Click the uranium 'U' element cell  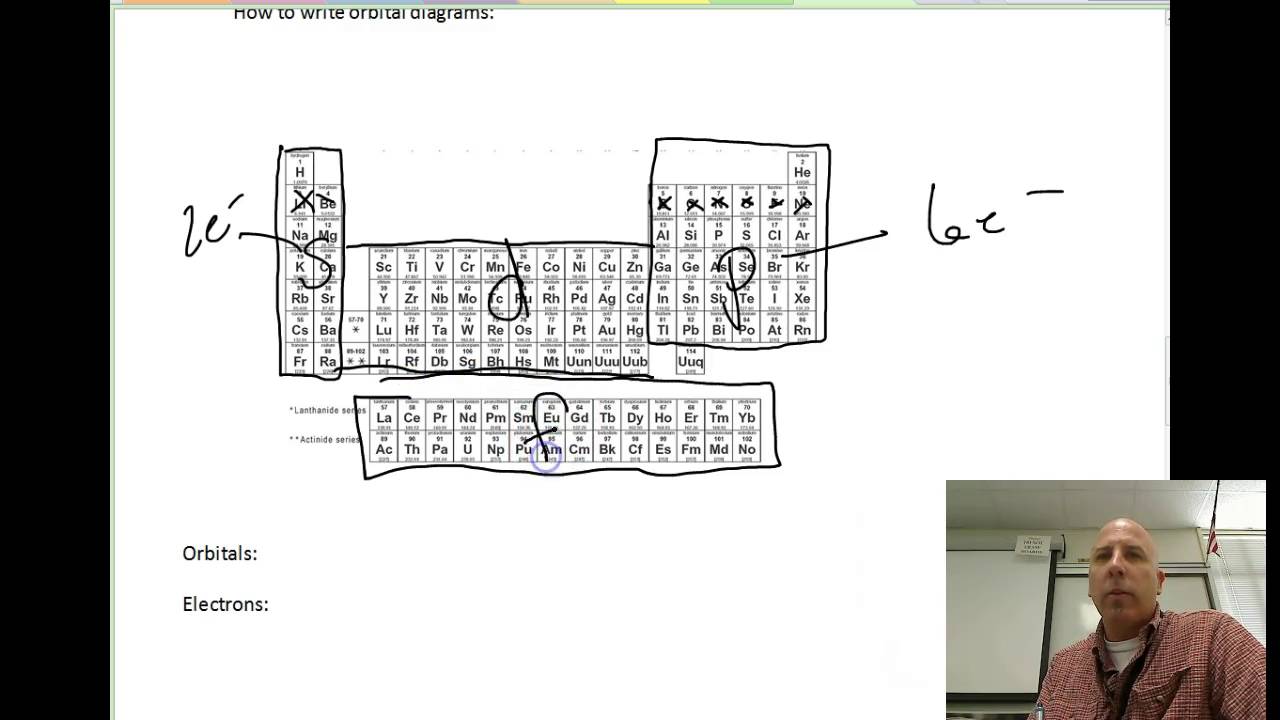[x=467, y=446]
